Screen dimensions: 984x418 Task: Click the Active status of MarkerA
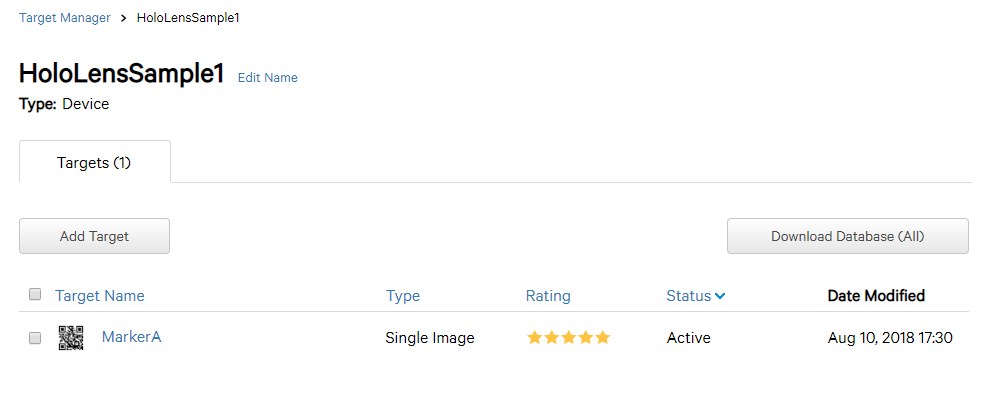click(x=688, y=338)
